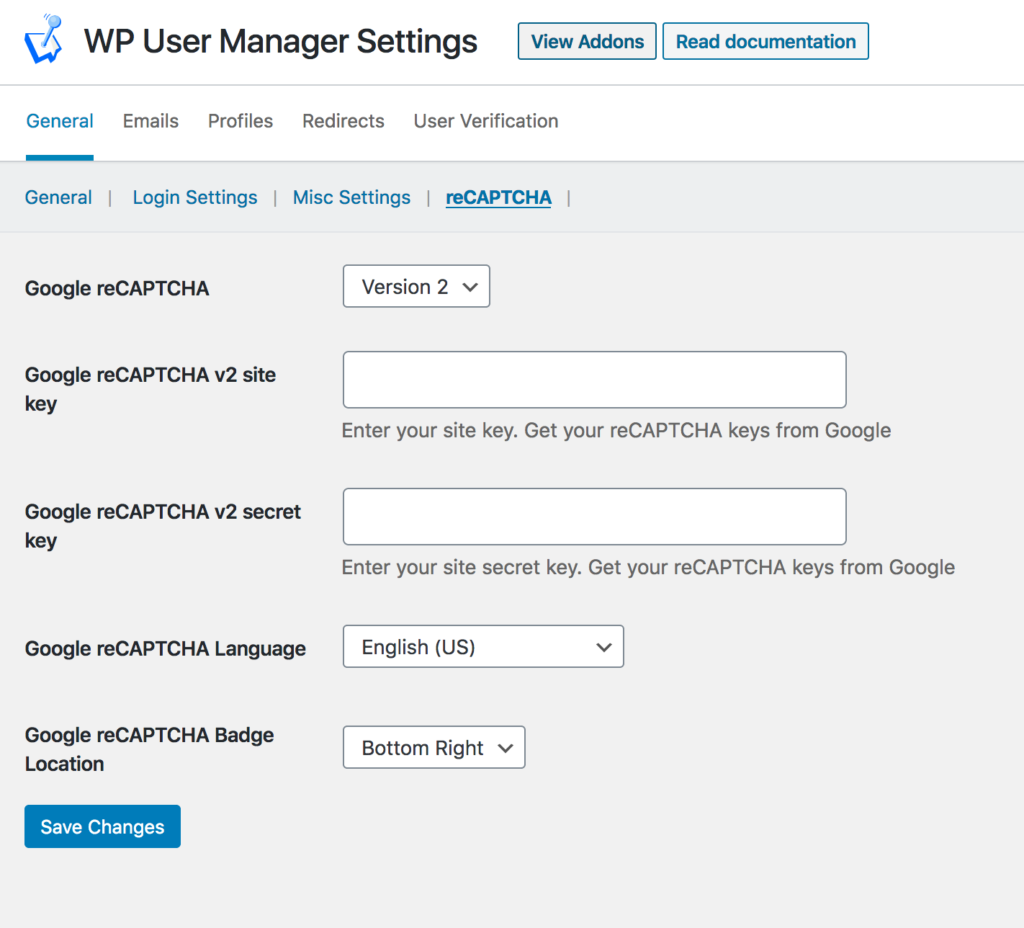Click the General main navigation tab
The width and height of the screenshot is (1024, 928).
pos(59,121)
